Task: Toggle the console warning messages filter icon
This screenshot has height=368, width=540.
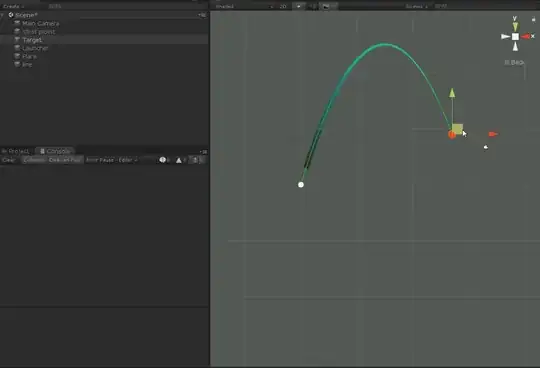Action: pyautogui.click(x=180, y=160)
